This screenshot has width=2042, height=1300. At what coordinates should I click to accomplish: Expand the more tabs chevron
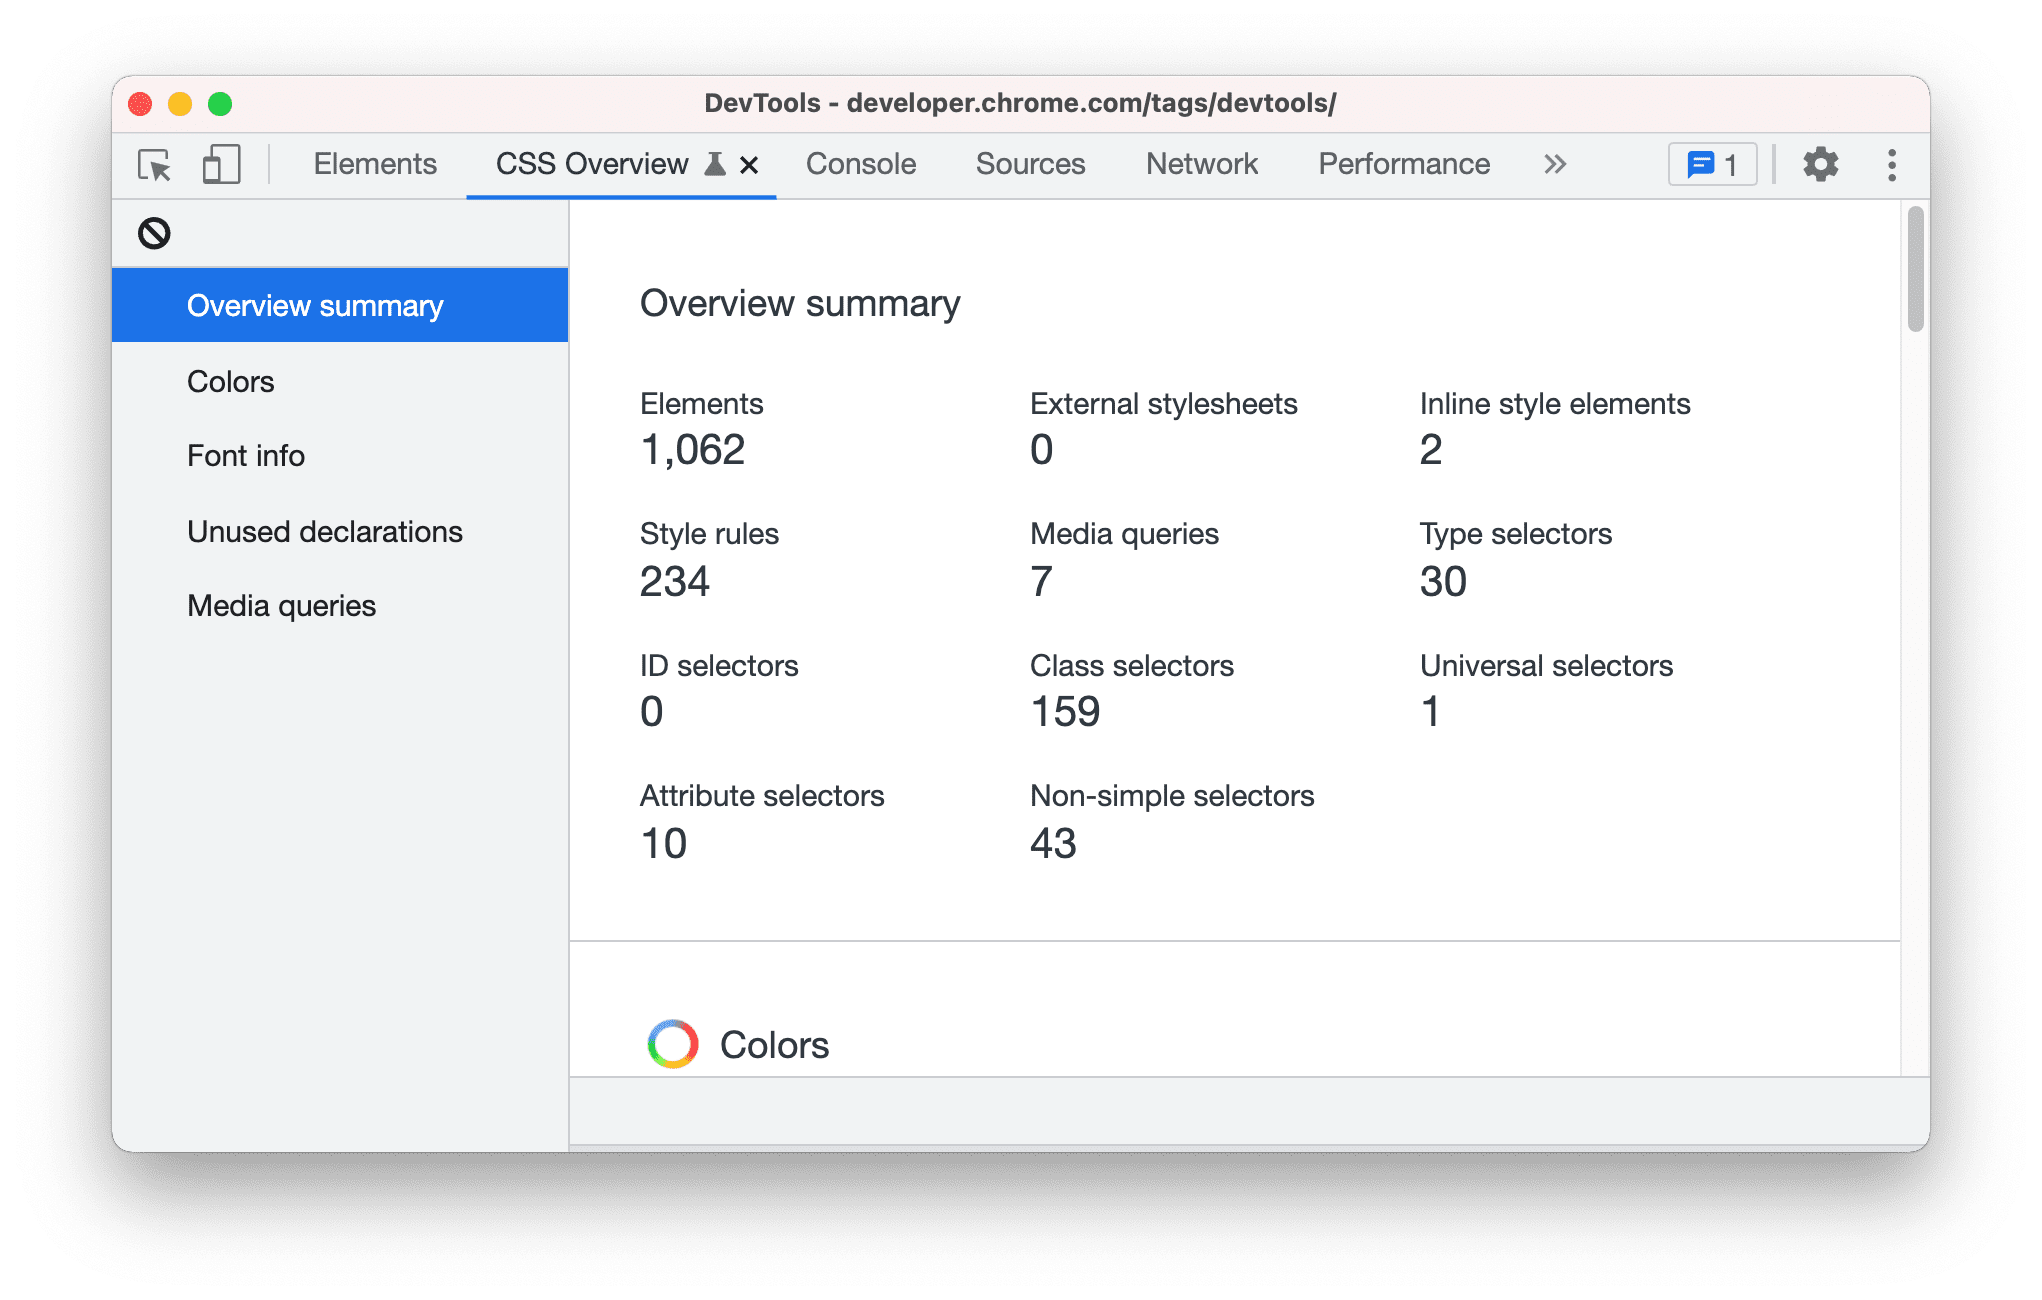[x=1552, y=164]
